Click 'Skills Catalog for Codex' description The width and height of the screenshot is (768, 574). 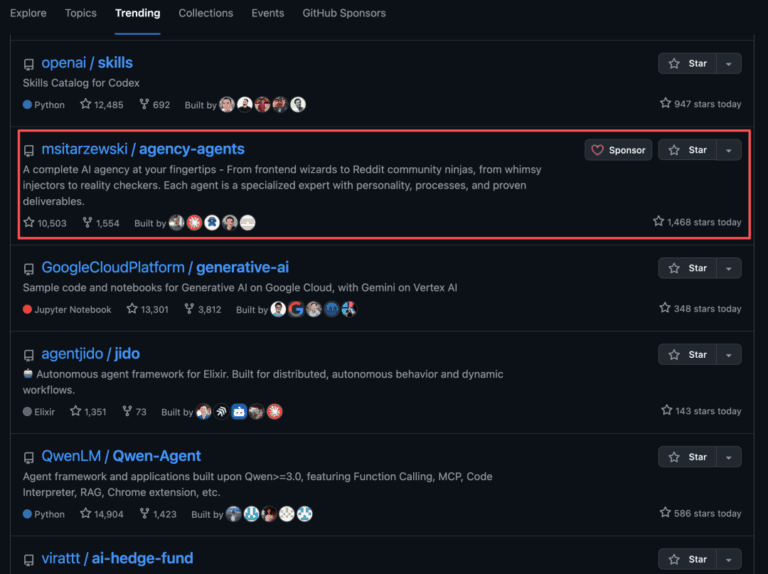[81, 83]
